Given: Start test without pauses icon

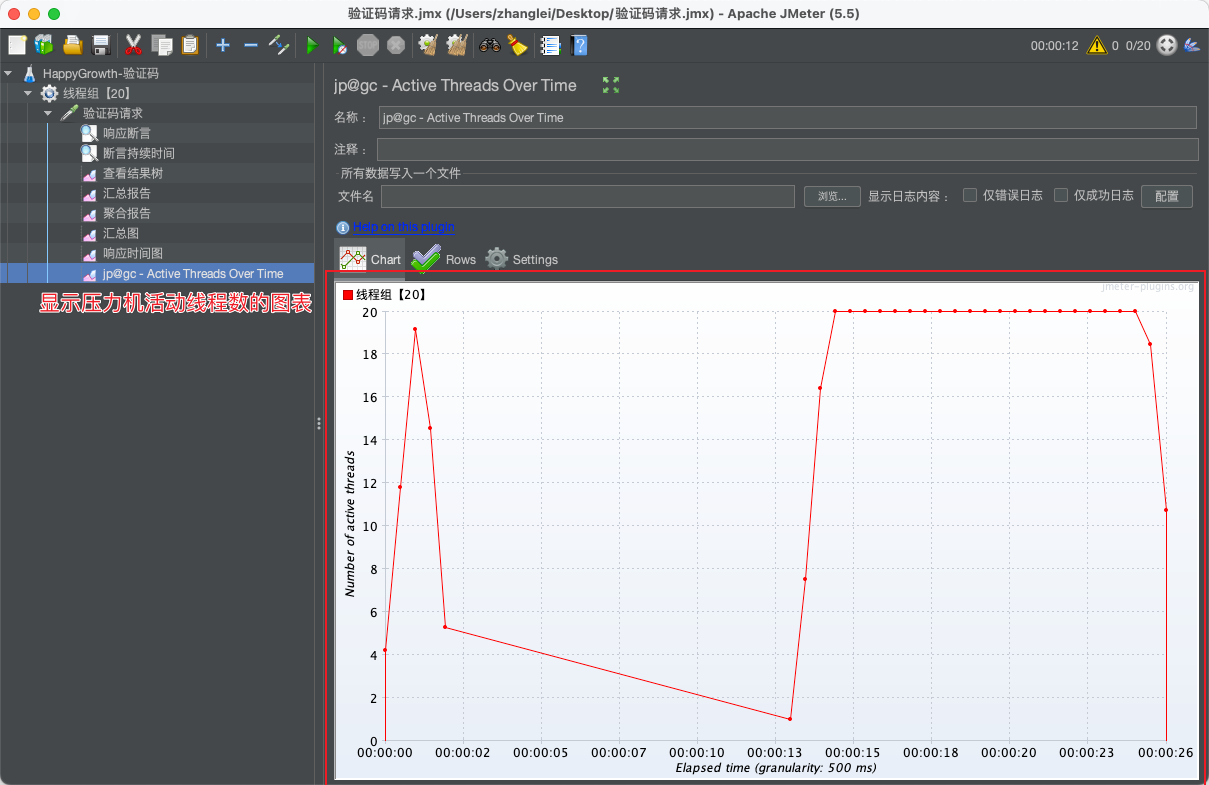Looking at the screenshot, I should pyautogui.click(x=340, y=45).
